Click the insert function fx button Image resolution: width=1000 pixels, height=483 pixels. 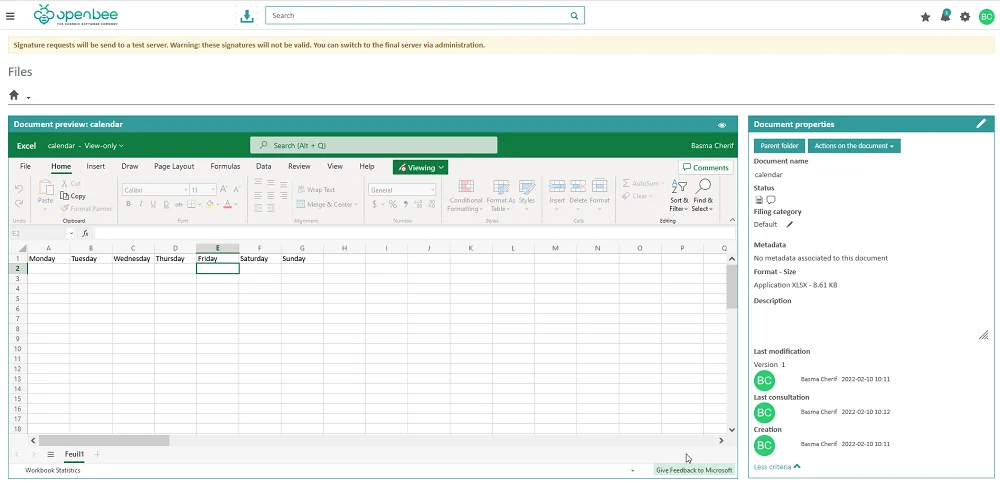85,234
